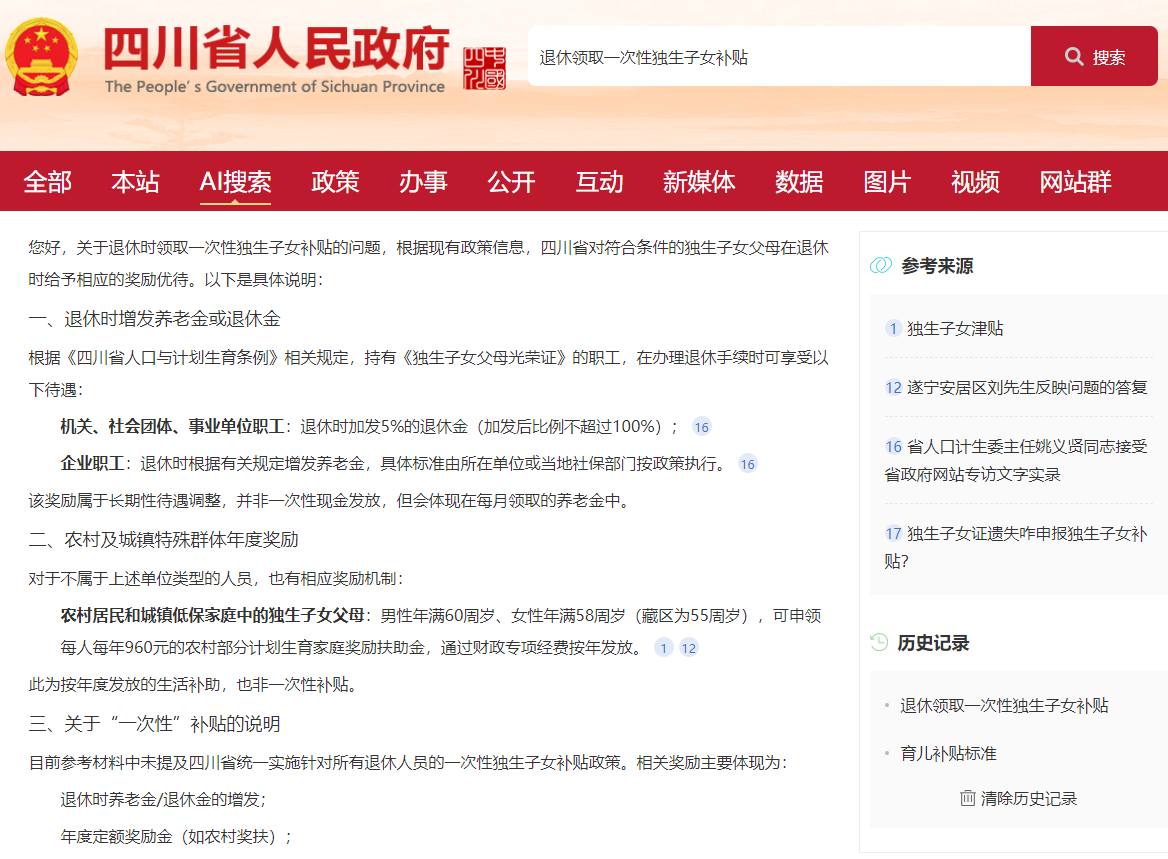The width and height of the screenshot is (1168, 859).
Task: Click citation badge 12 near 财政专项经费按年发放
Action: click(x=688, y=648)
